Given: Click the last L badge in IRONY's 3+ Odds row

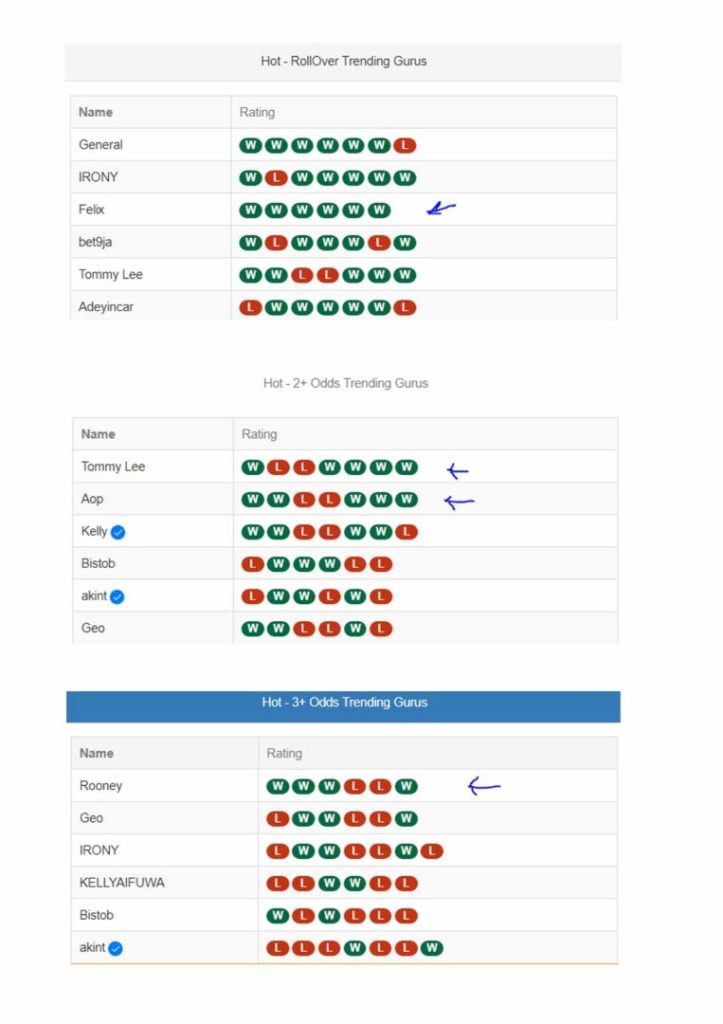Looking at the screenshot, I should tap(432, 851).
